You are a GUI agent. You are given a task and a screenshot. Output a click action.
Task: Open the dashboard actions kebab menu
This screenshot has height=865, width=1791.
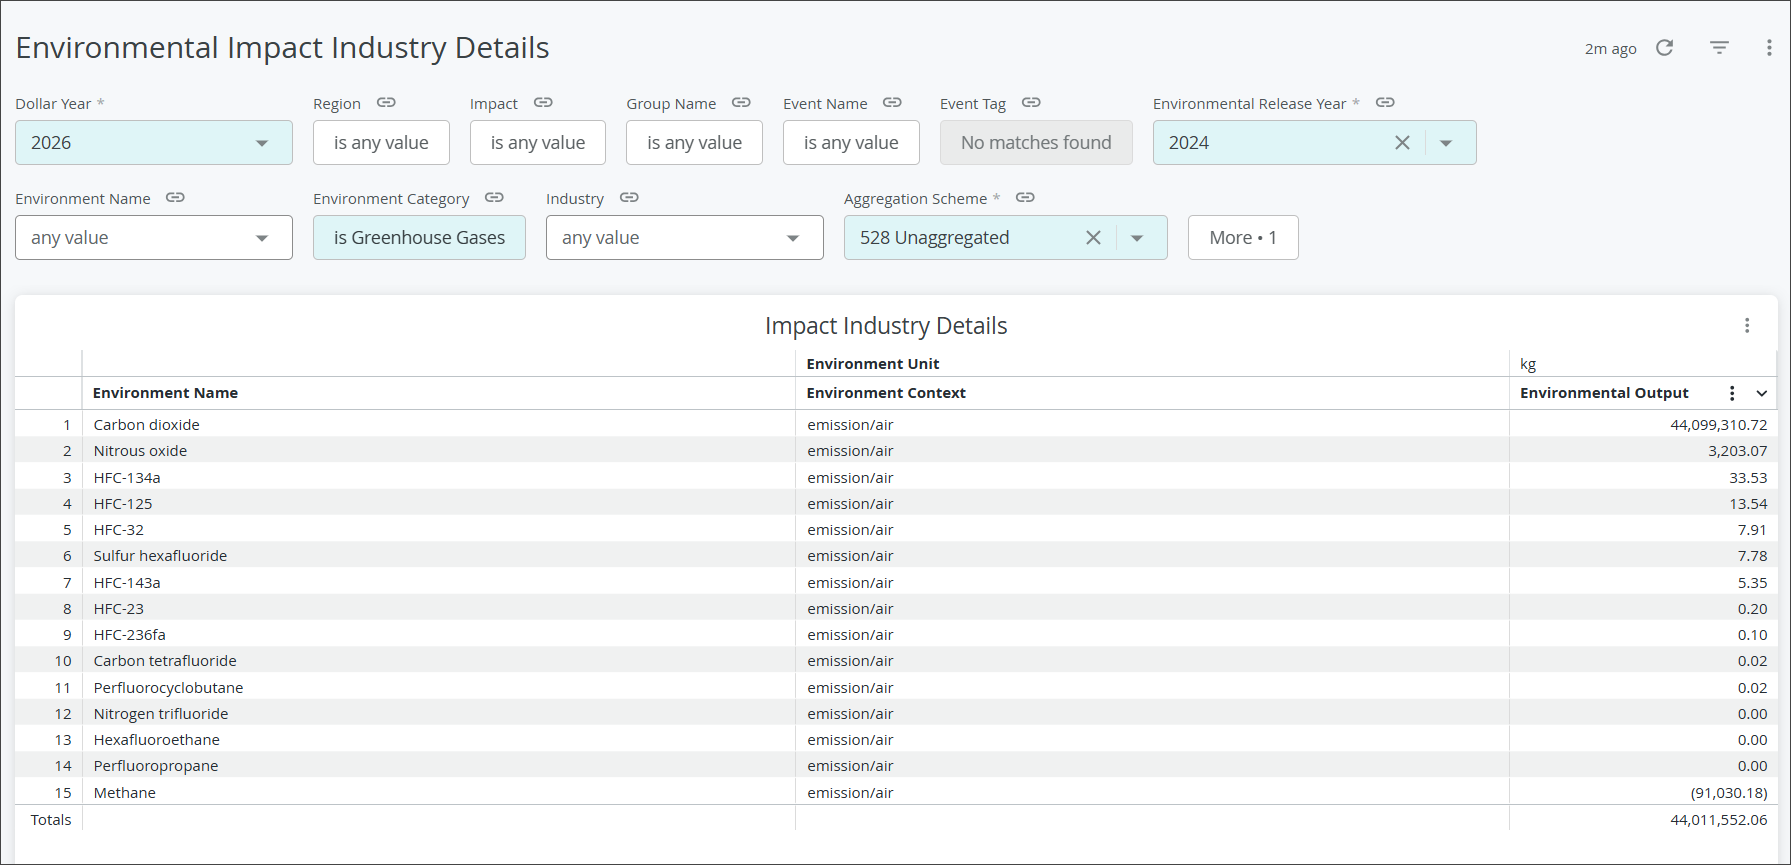coord(1769,48)
